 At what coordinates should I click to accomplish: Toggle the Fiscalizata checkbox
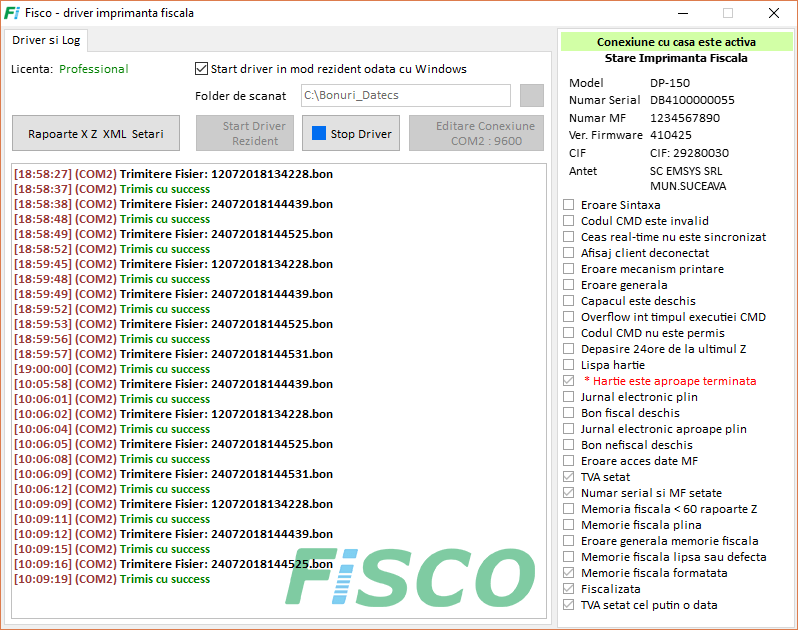[568, 589]
